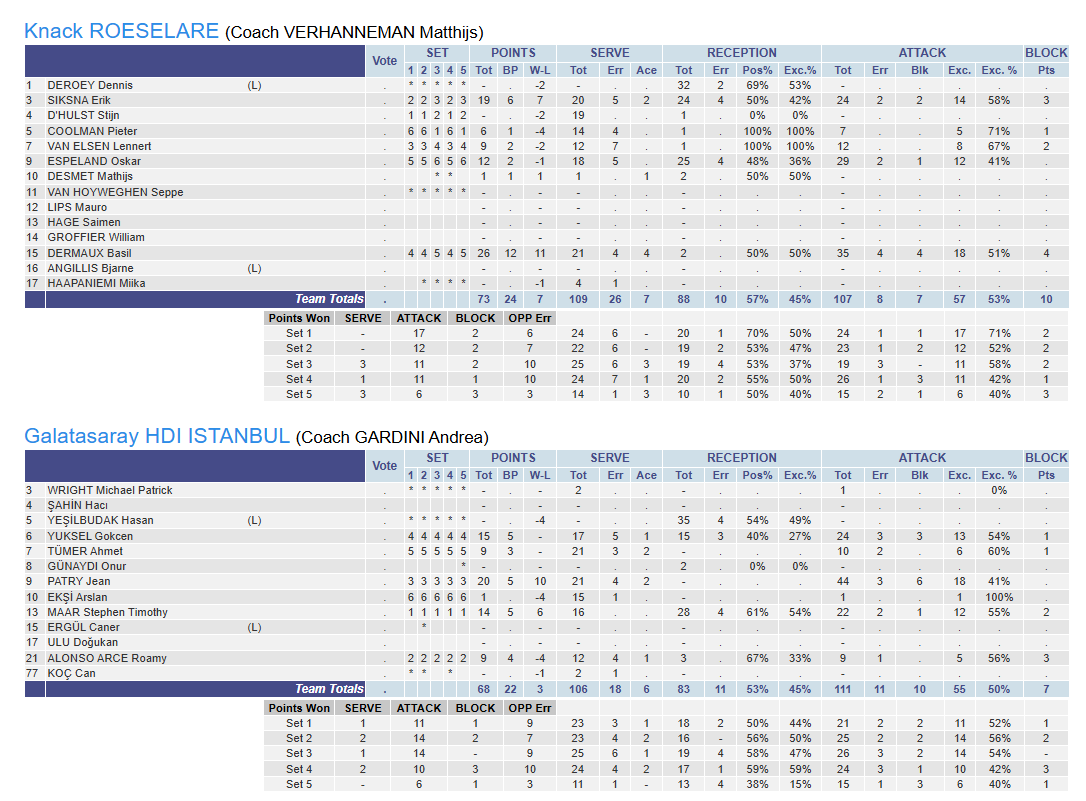The height and width of the screenshot is (801, 1086).
Task: Open player DEROEY Dennis
Action: [90, 86]
